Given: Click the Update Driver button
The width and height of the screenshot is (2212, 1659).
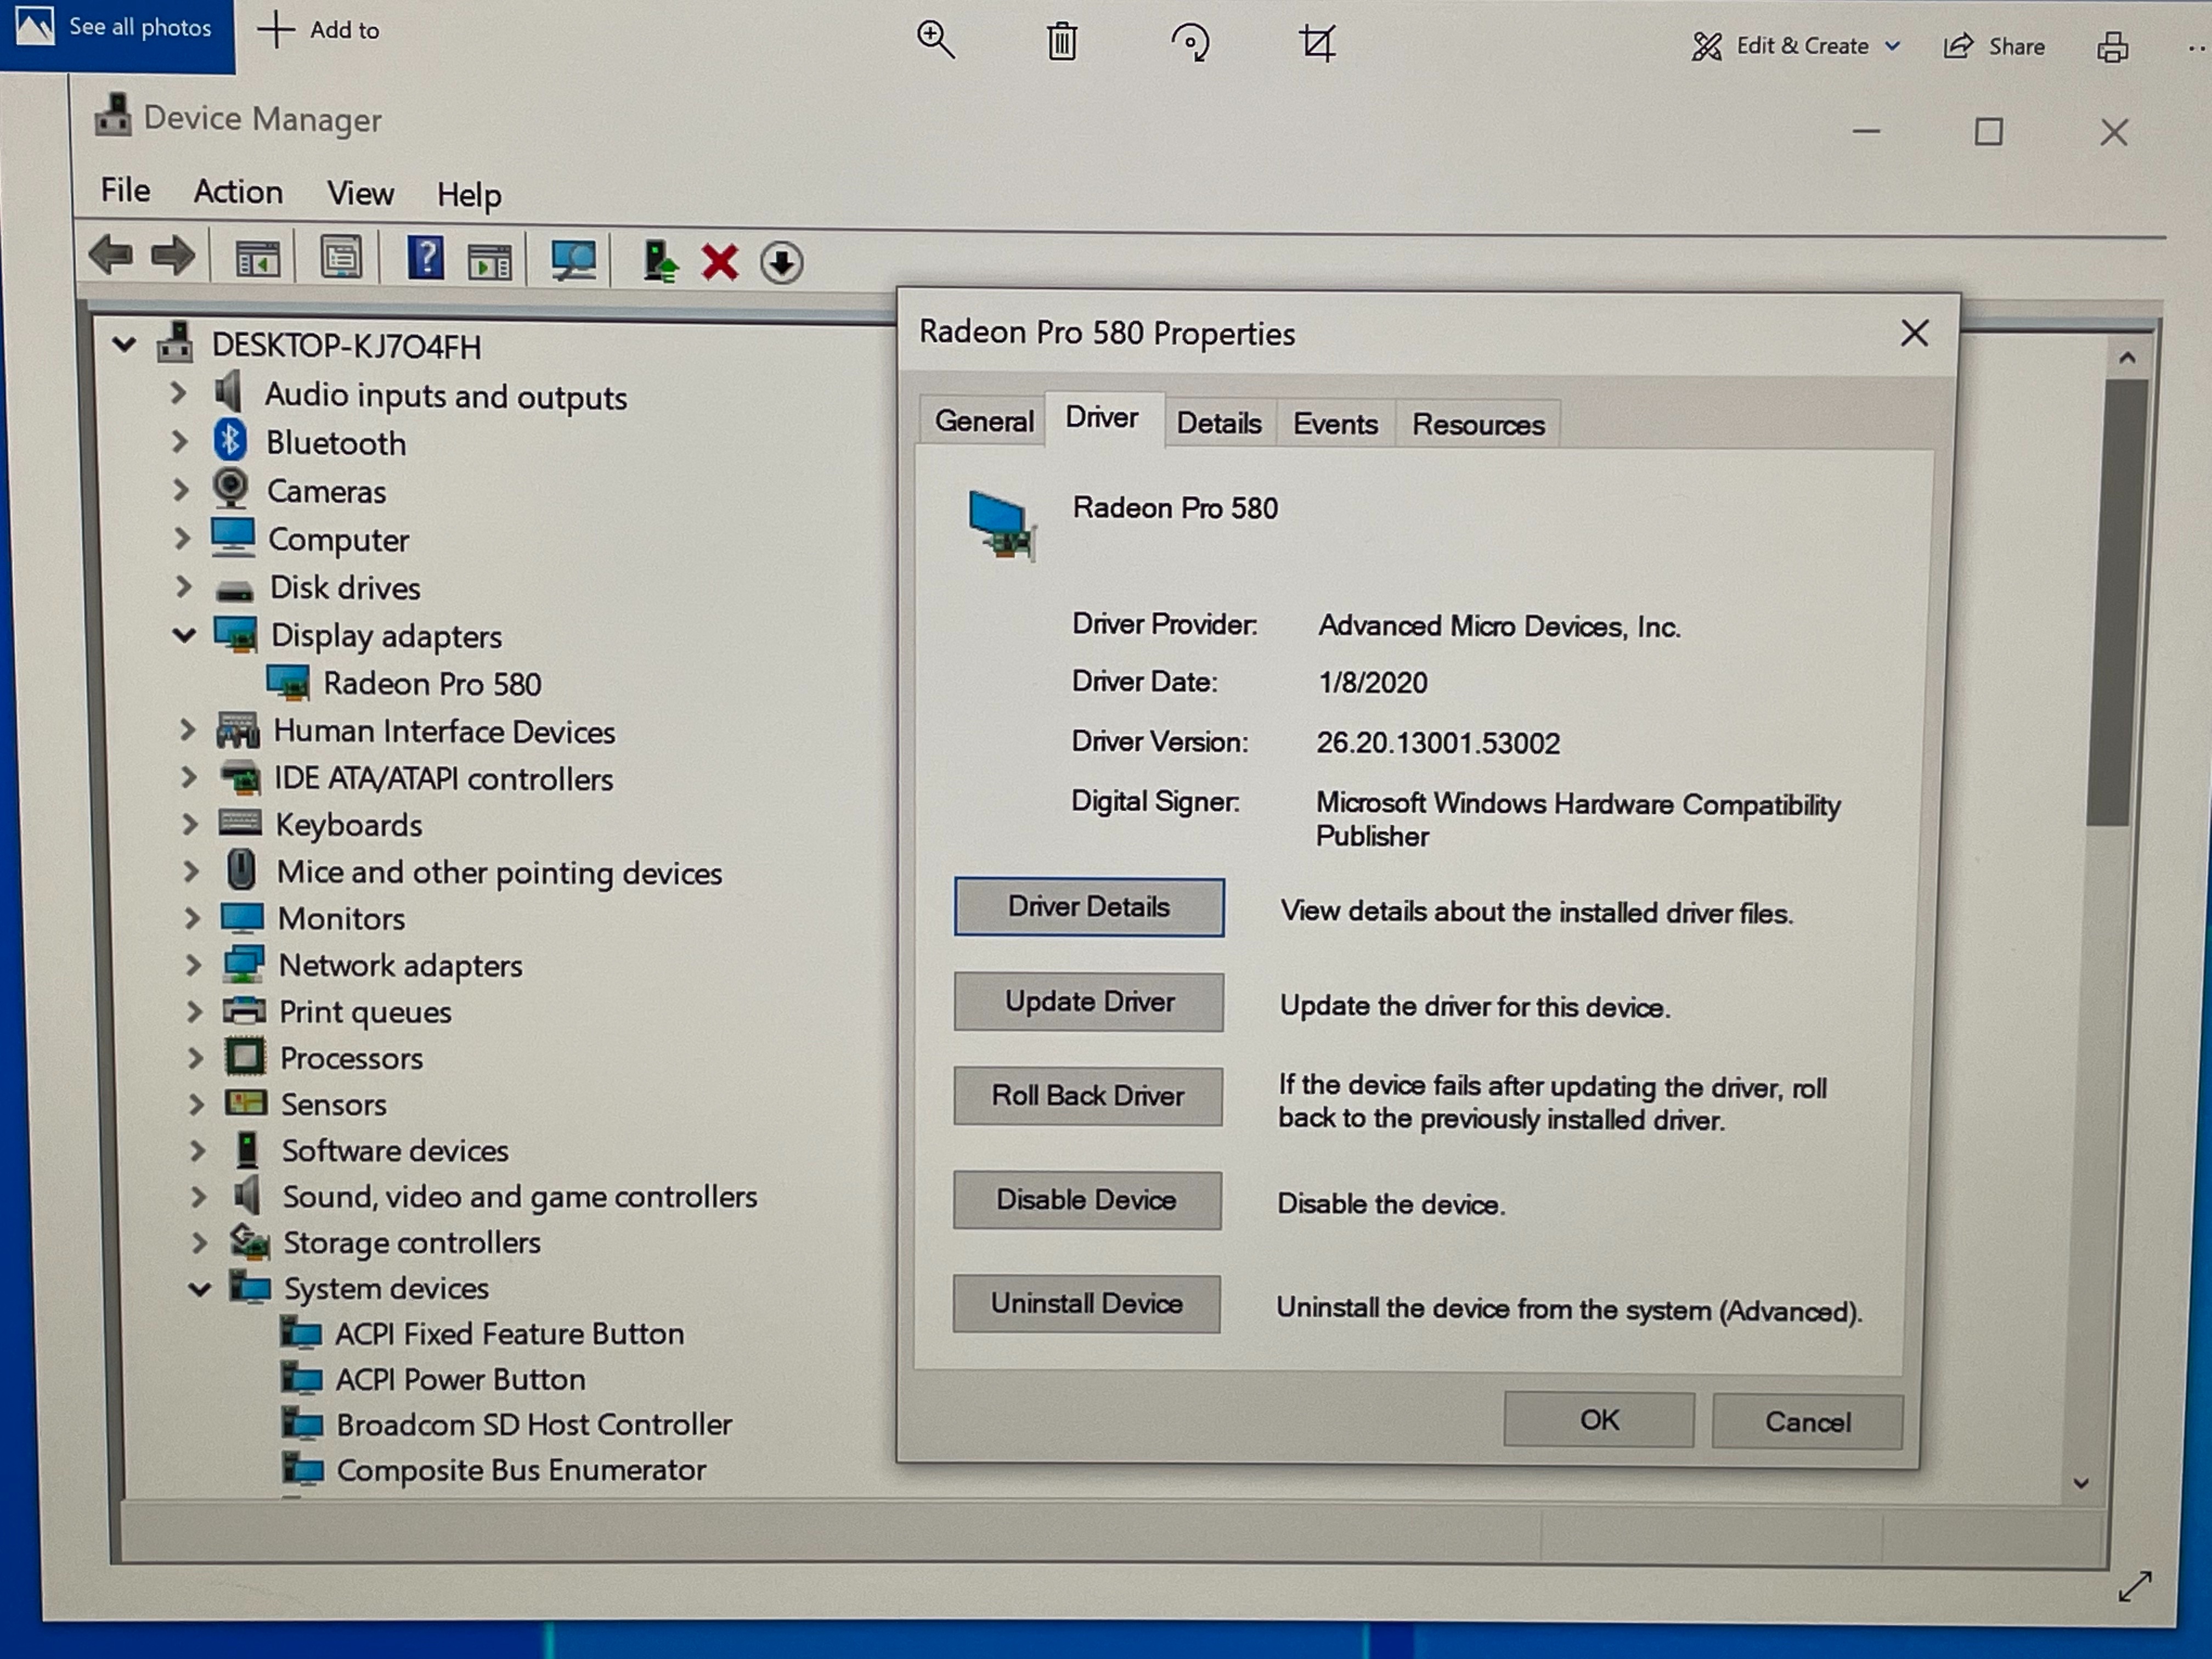Looking at the screenshot, I should click(x=1088, y=1001).
